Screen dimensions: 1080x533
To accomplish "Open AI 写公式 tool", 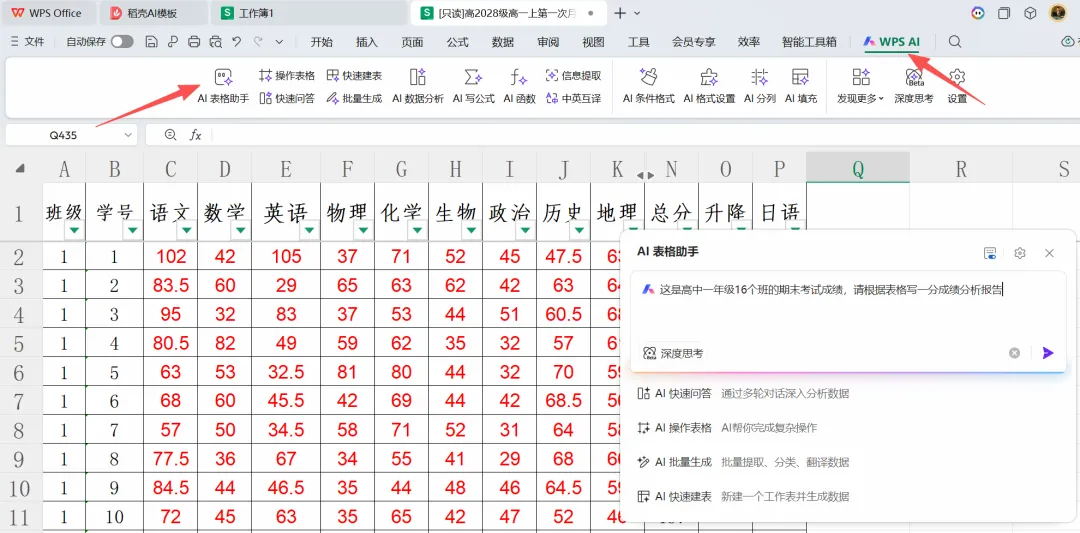I will pos(473,87).
